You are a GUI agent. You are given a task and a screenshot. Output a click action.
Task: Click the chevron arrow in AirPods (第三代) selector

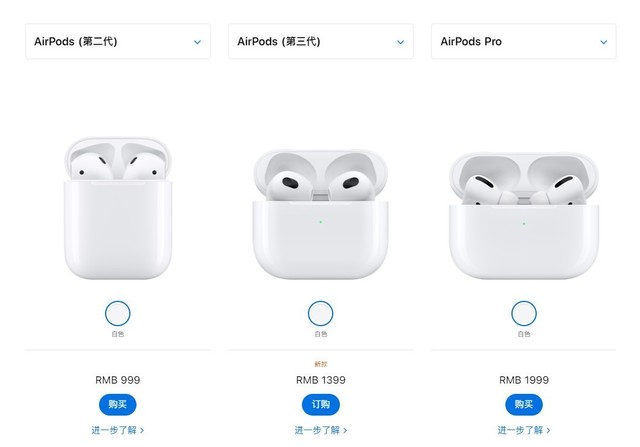pos(401,42)
